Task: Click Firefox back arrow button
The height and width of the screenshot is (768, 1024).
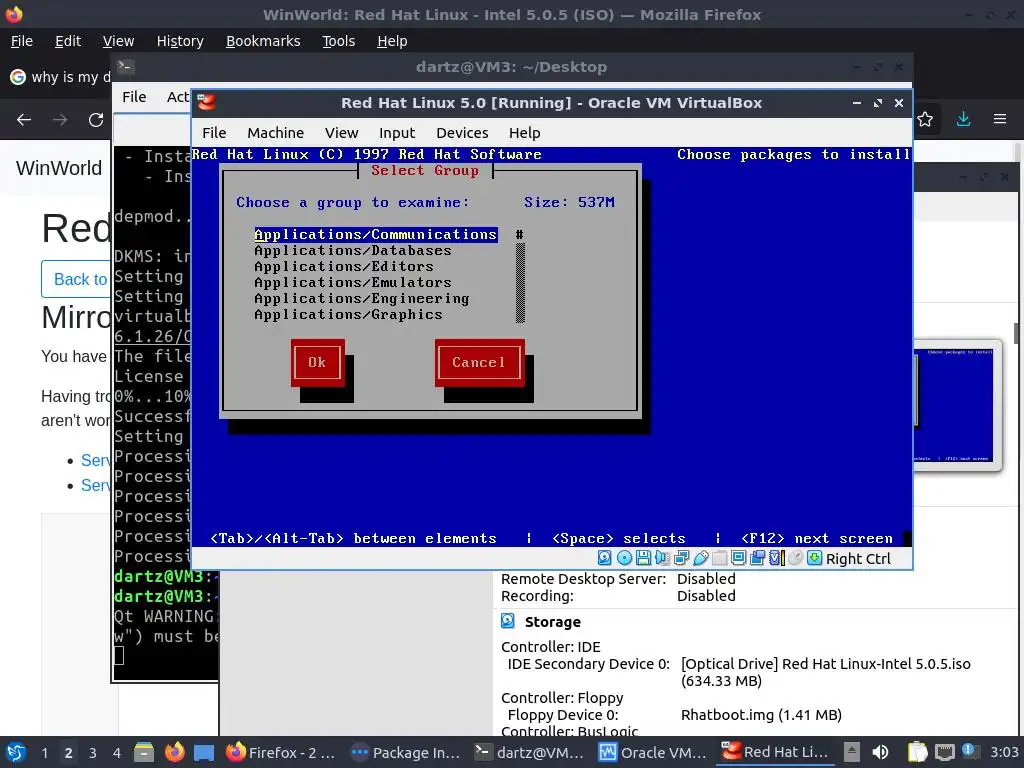Action: click(x=24, y=120)
